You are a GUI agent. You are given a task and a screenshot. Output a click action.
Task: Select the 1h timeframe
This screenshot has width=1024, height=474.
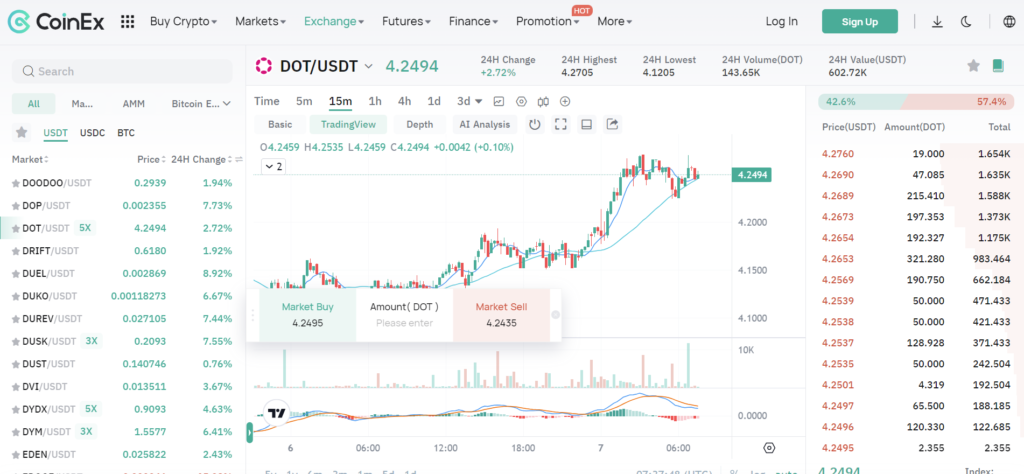click(x=375, y=101)
